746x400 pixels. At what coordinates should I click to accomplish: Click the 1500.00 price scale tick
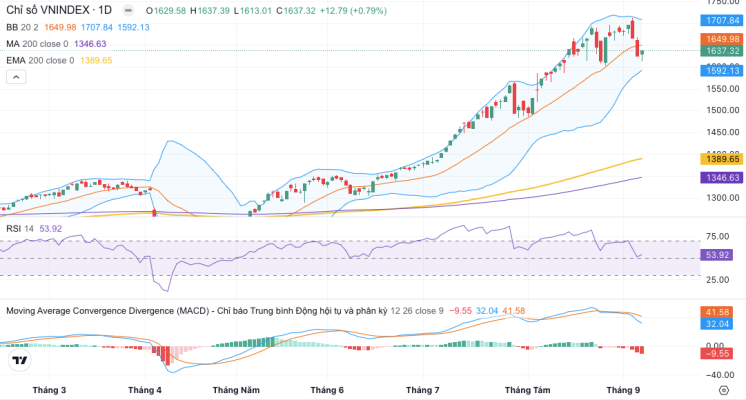[723, 110]
